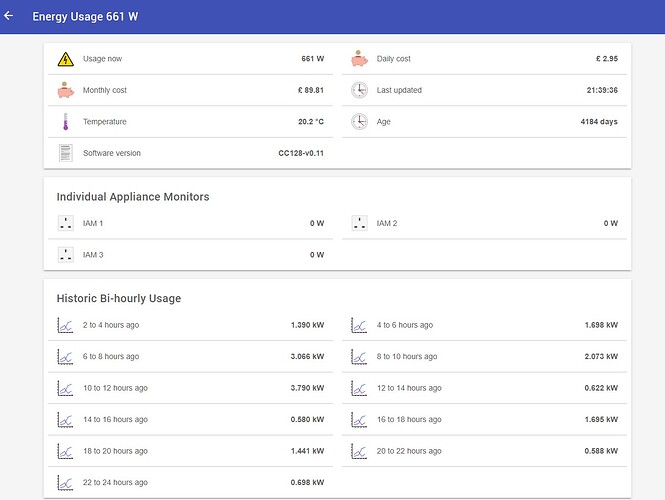Click chart icon for 8 to 10 hours ago
The width and height of the screenshot is (665, 500).
(x=359, y=357)
